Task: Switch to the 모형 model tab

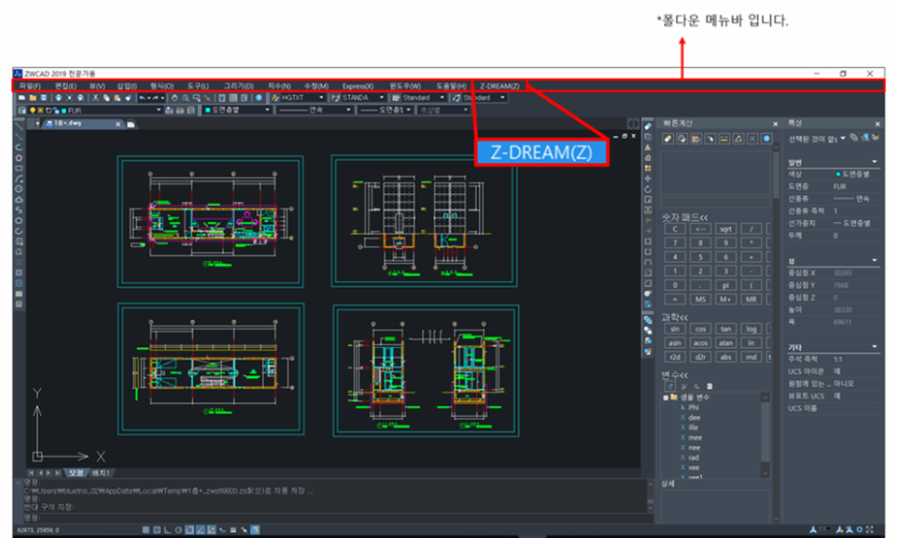Action: (x=76, y=473)
